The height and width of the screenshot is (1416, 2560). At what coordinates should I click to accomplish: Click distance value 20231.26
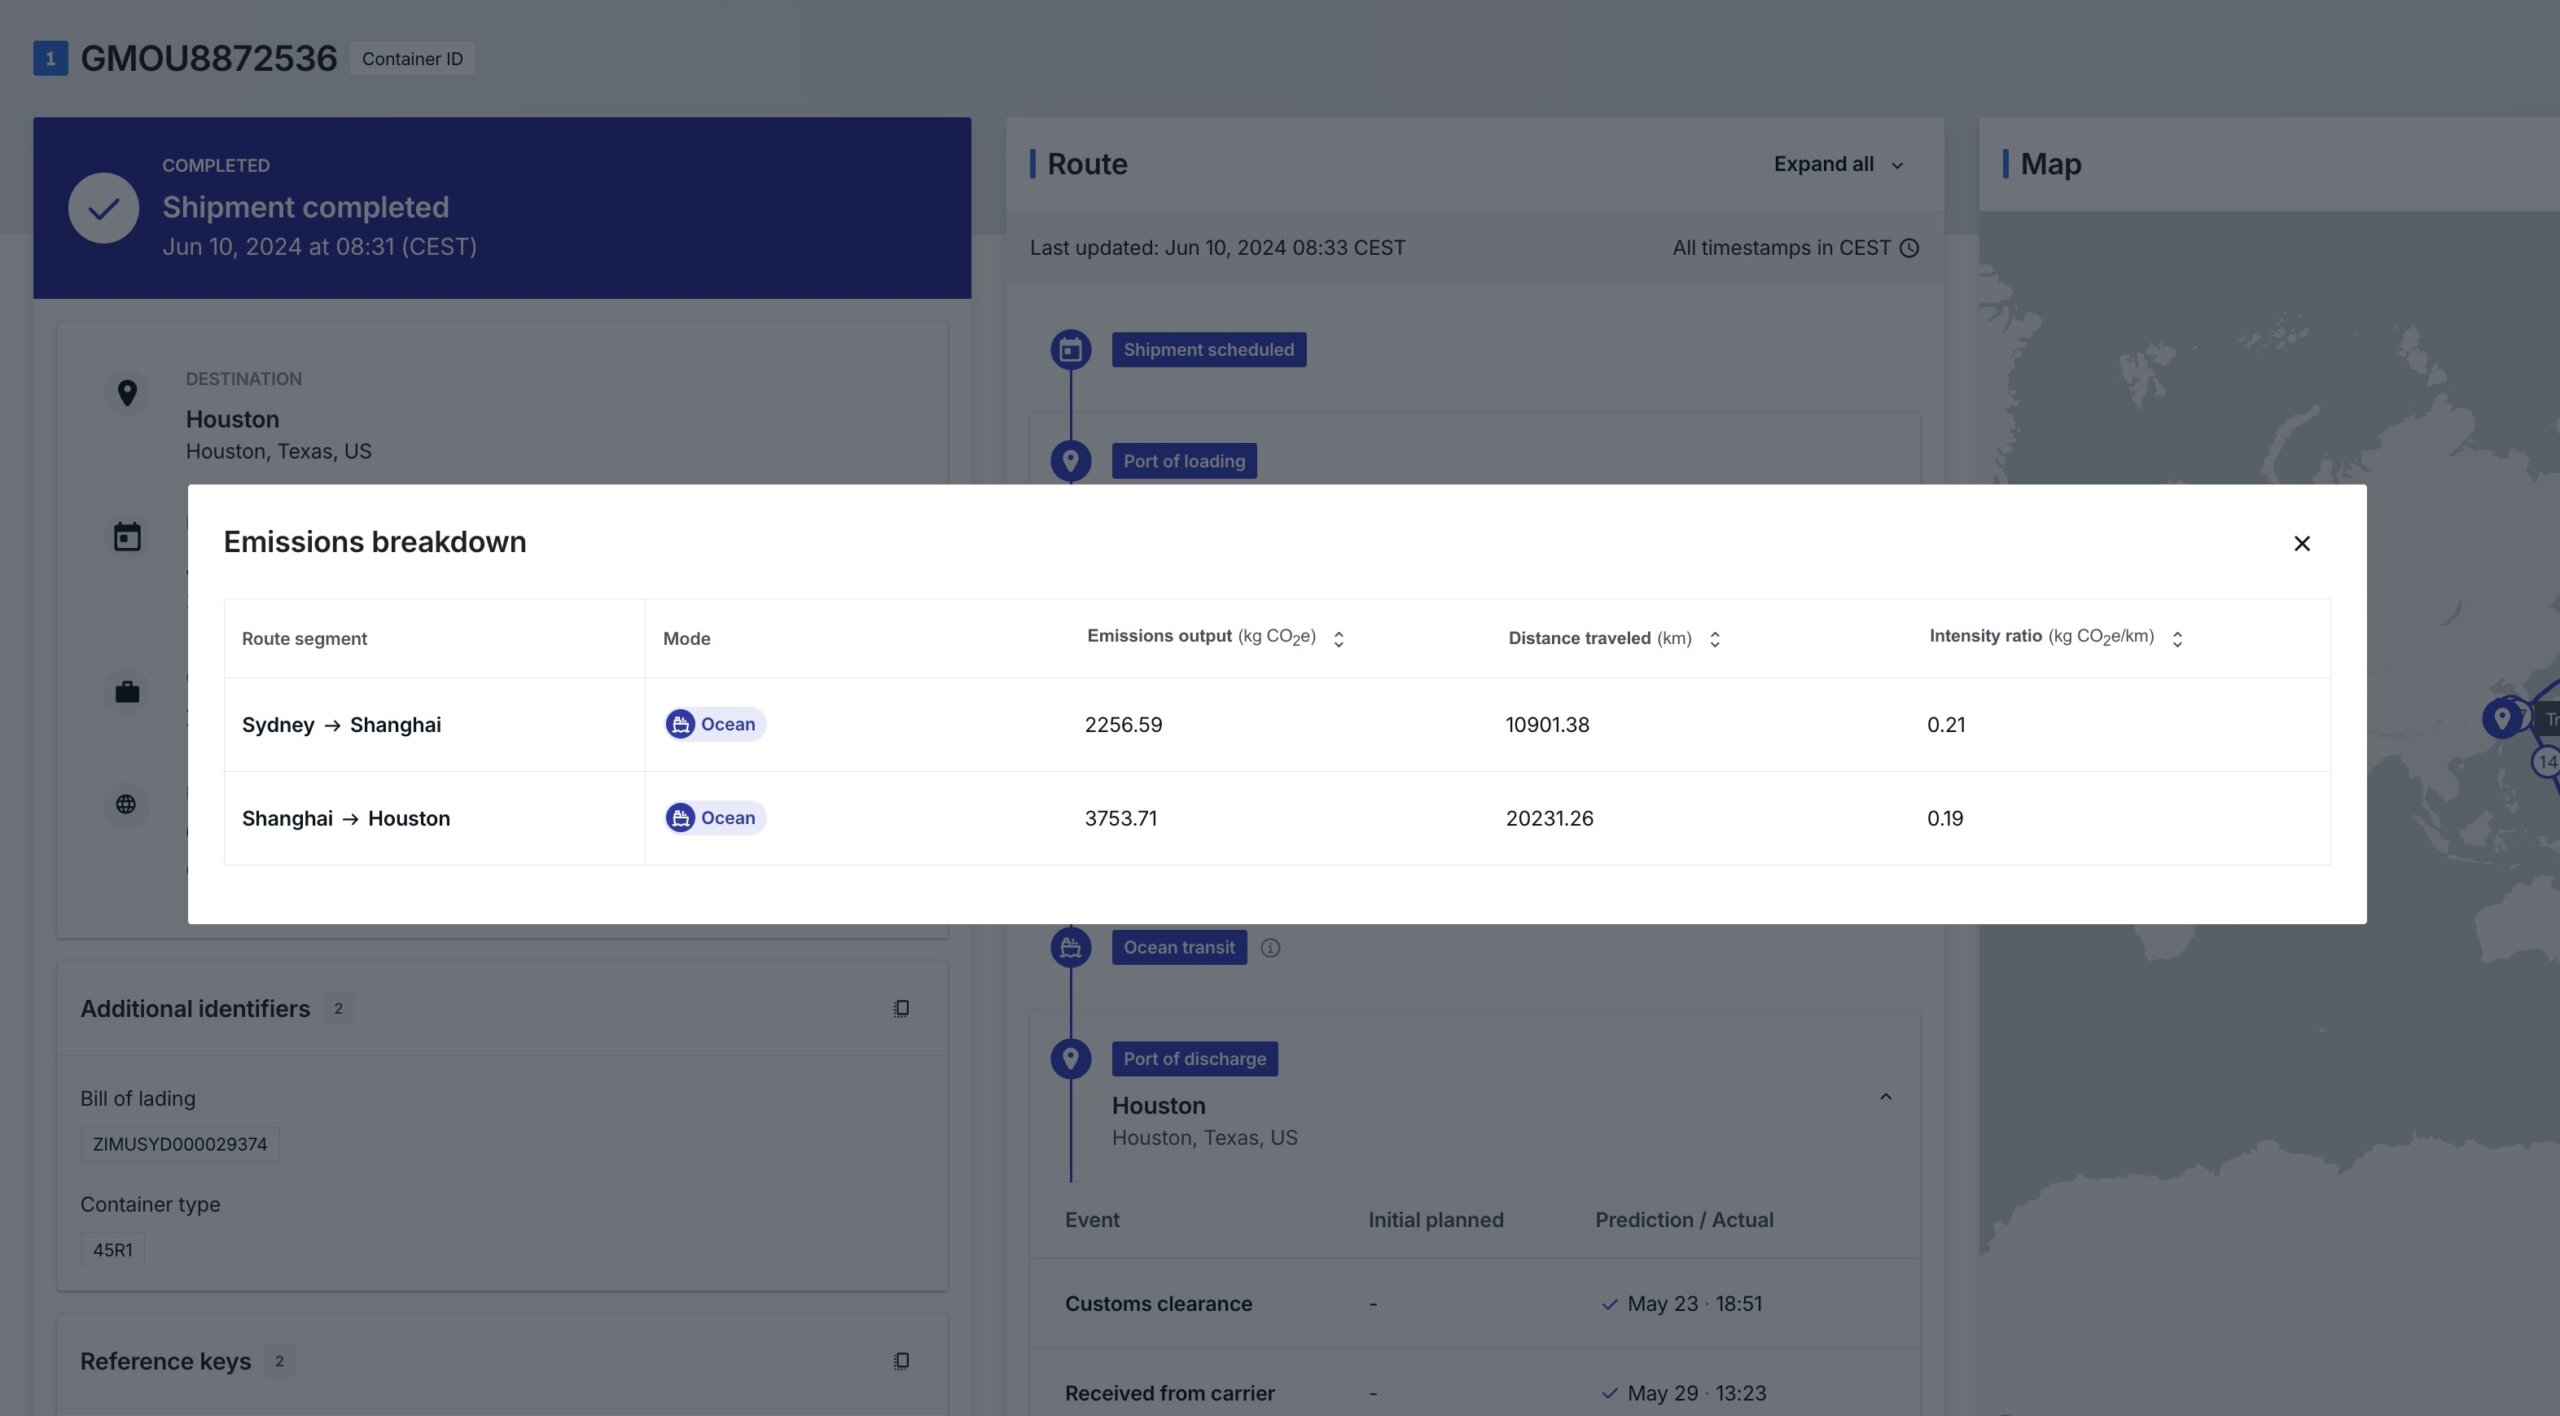click(x=1549, y=818)
